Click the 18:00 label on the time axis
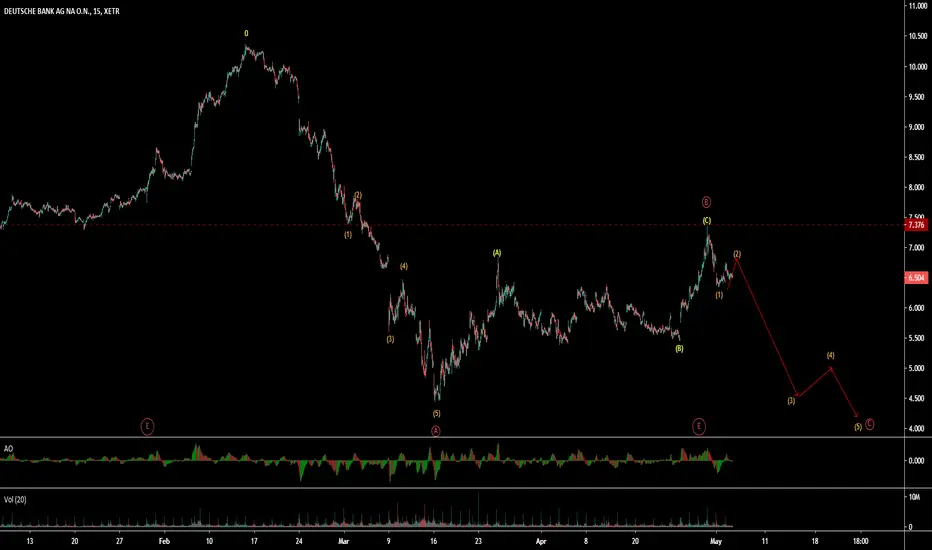The width and height of the screenshot is (932, 550). coord(861,542)
